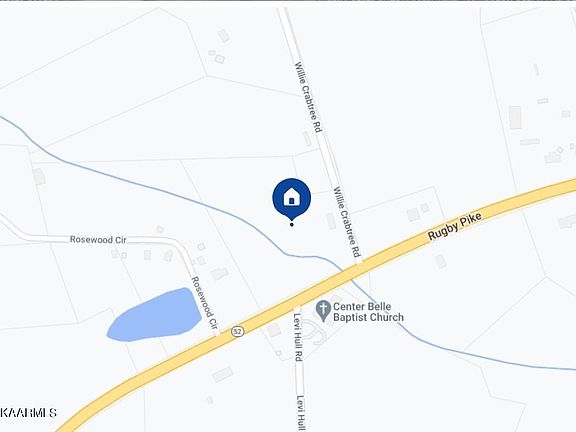Click the route 52 highway shield
This screenshot has height=432, width=576.
[238, 332]
